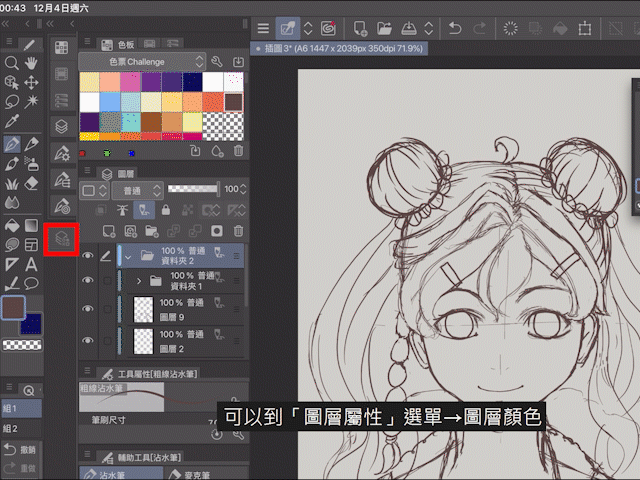Image resolution: width=640 pixels, height=480 pixels.
Task: Select the Move layer tool
Action: (31, 82)
